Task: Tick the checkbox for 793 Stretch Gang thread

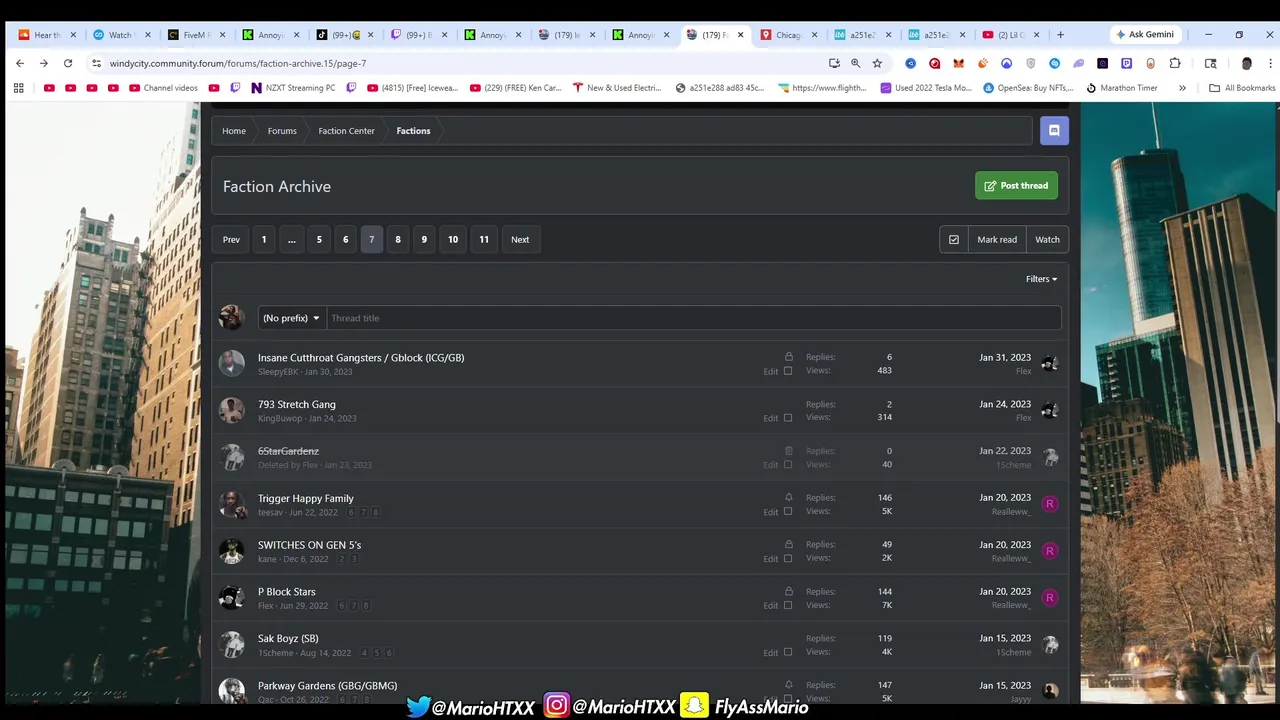Action: [788, 418]
